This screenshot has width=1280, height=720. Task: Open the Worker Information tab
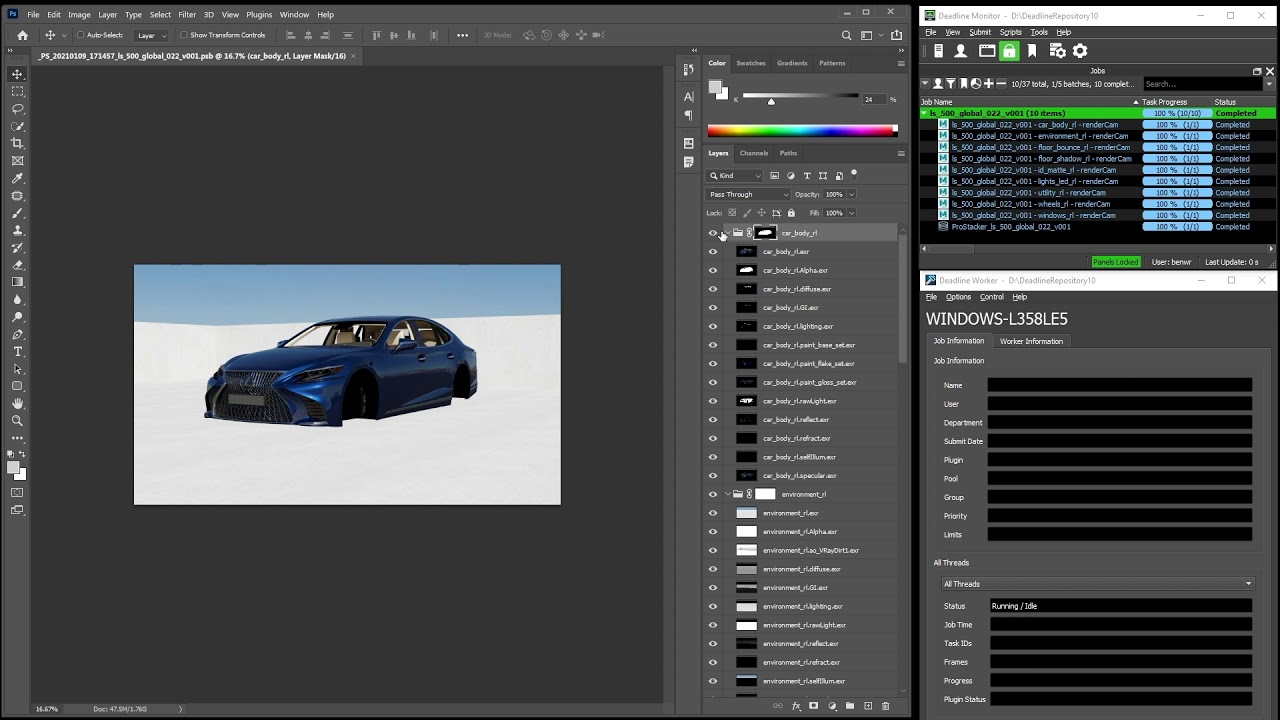(x=1031, y=341)
